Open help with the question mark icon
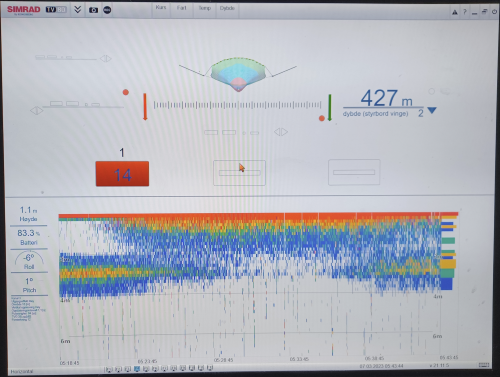The height and width of the screenshot is (377, 500). [465, 12]
